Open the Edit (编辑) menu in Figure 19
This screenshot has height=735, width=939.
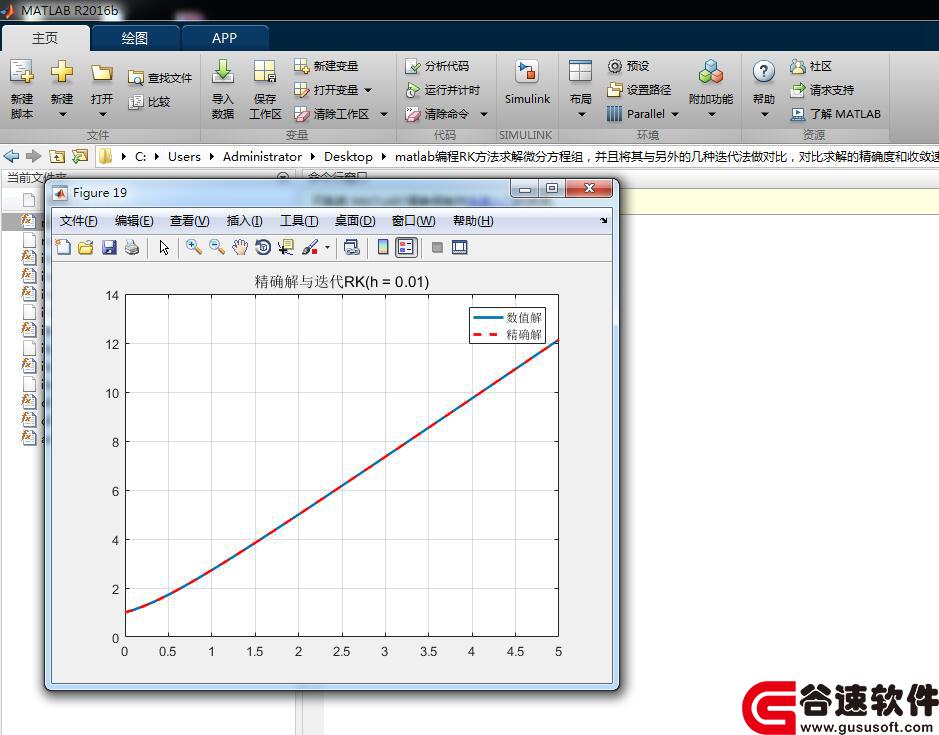134,221
